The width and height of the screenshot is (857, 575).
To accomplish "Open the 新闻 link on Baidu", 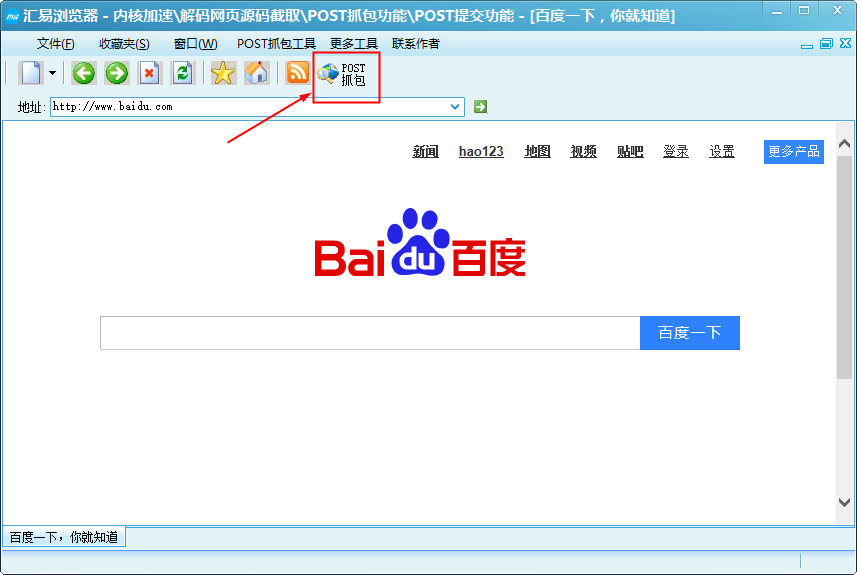I will tap(425, 151).
